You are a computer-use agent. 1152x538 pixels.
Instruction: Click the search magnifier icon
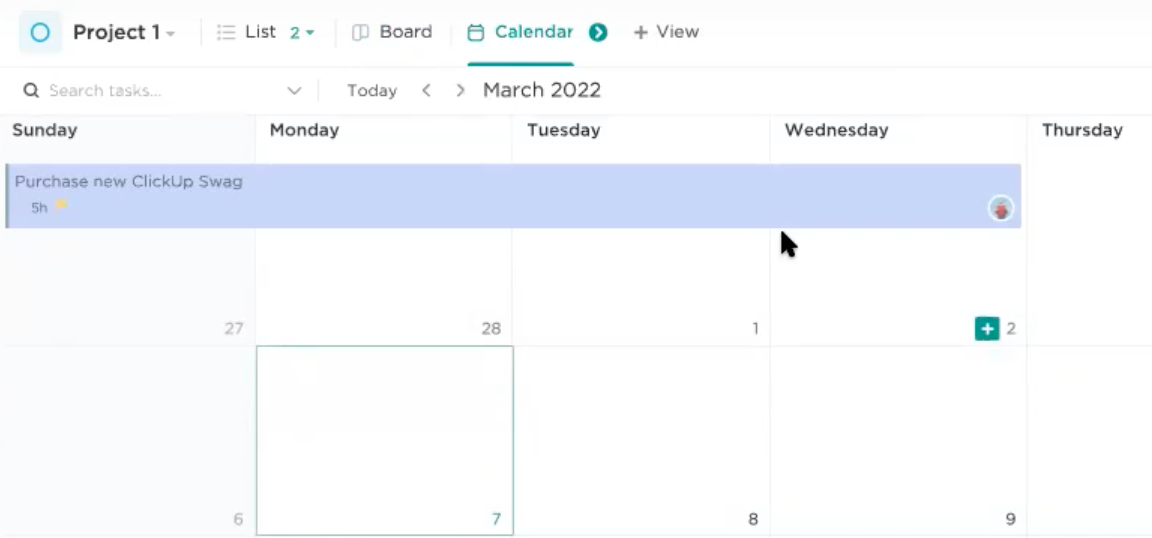pos(31,90)
